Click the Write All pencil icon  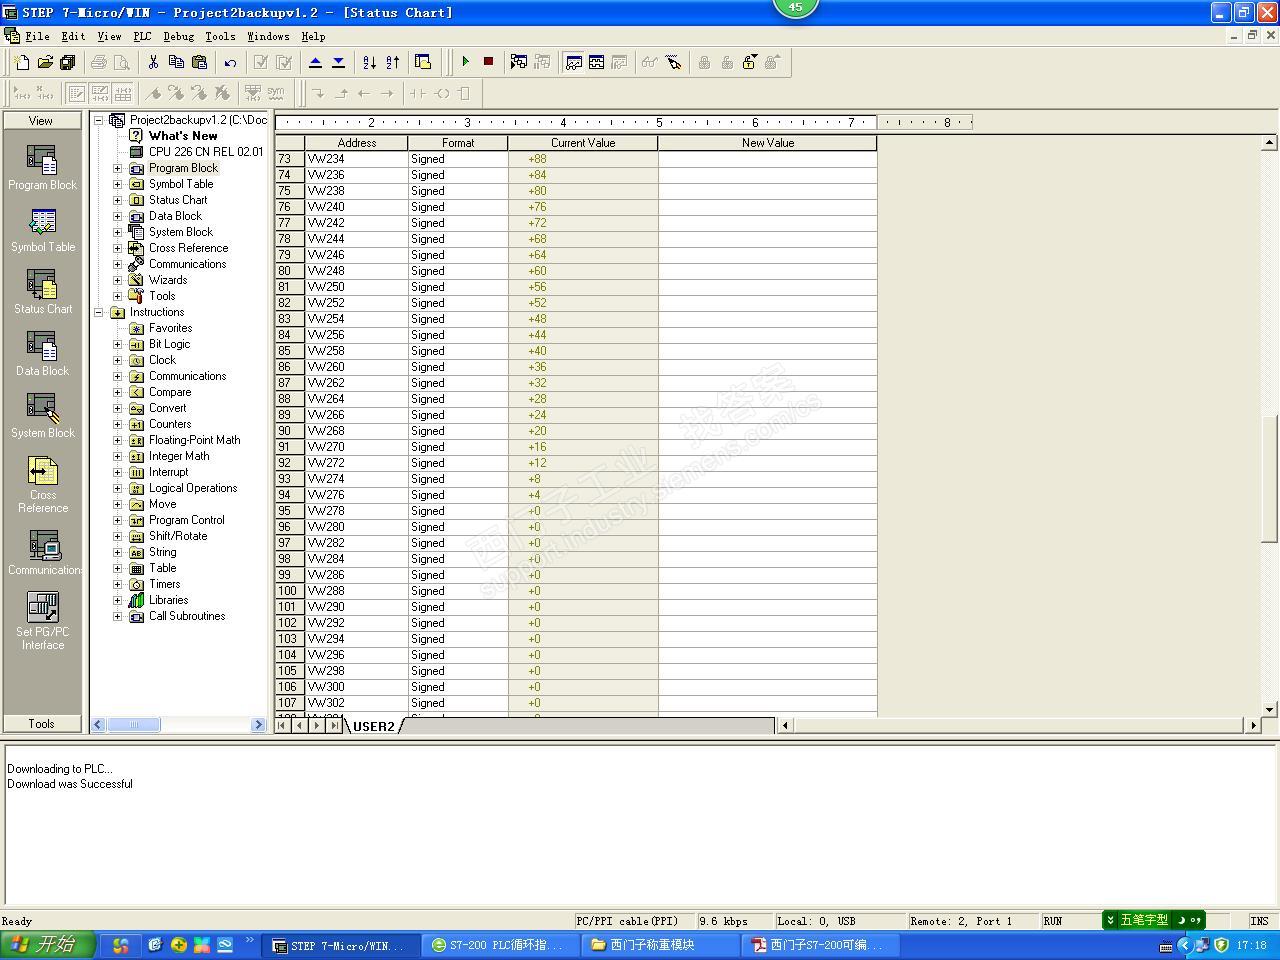point(673,62)
